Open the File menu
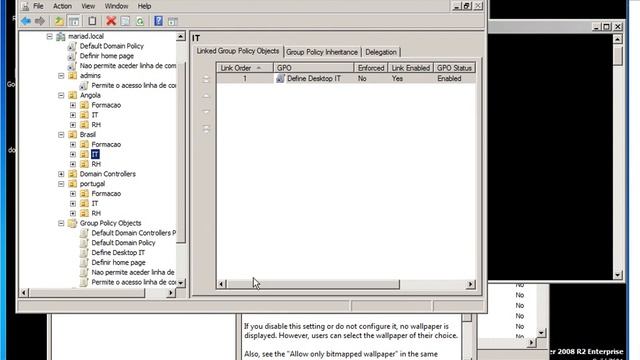640x360 pixels. (38, 6)
